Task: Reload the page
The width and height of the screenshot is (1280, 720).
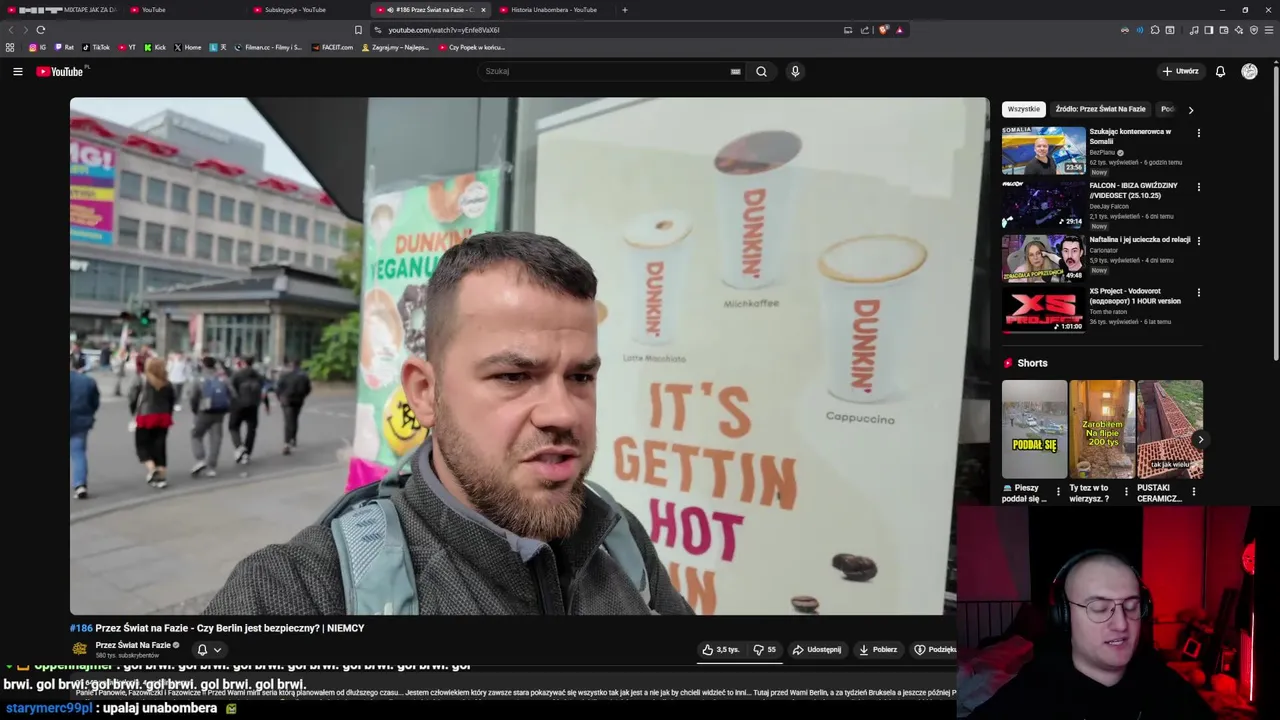Action: tap(40, 30)
